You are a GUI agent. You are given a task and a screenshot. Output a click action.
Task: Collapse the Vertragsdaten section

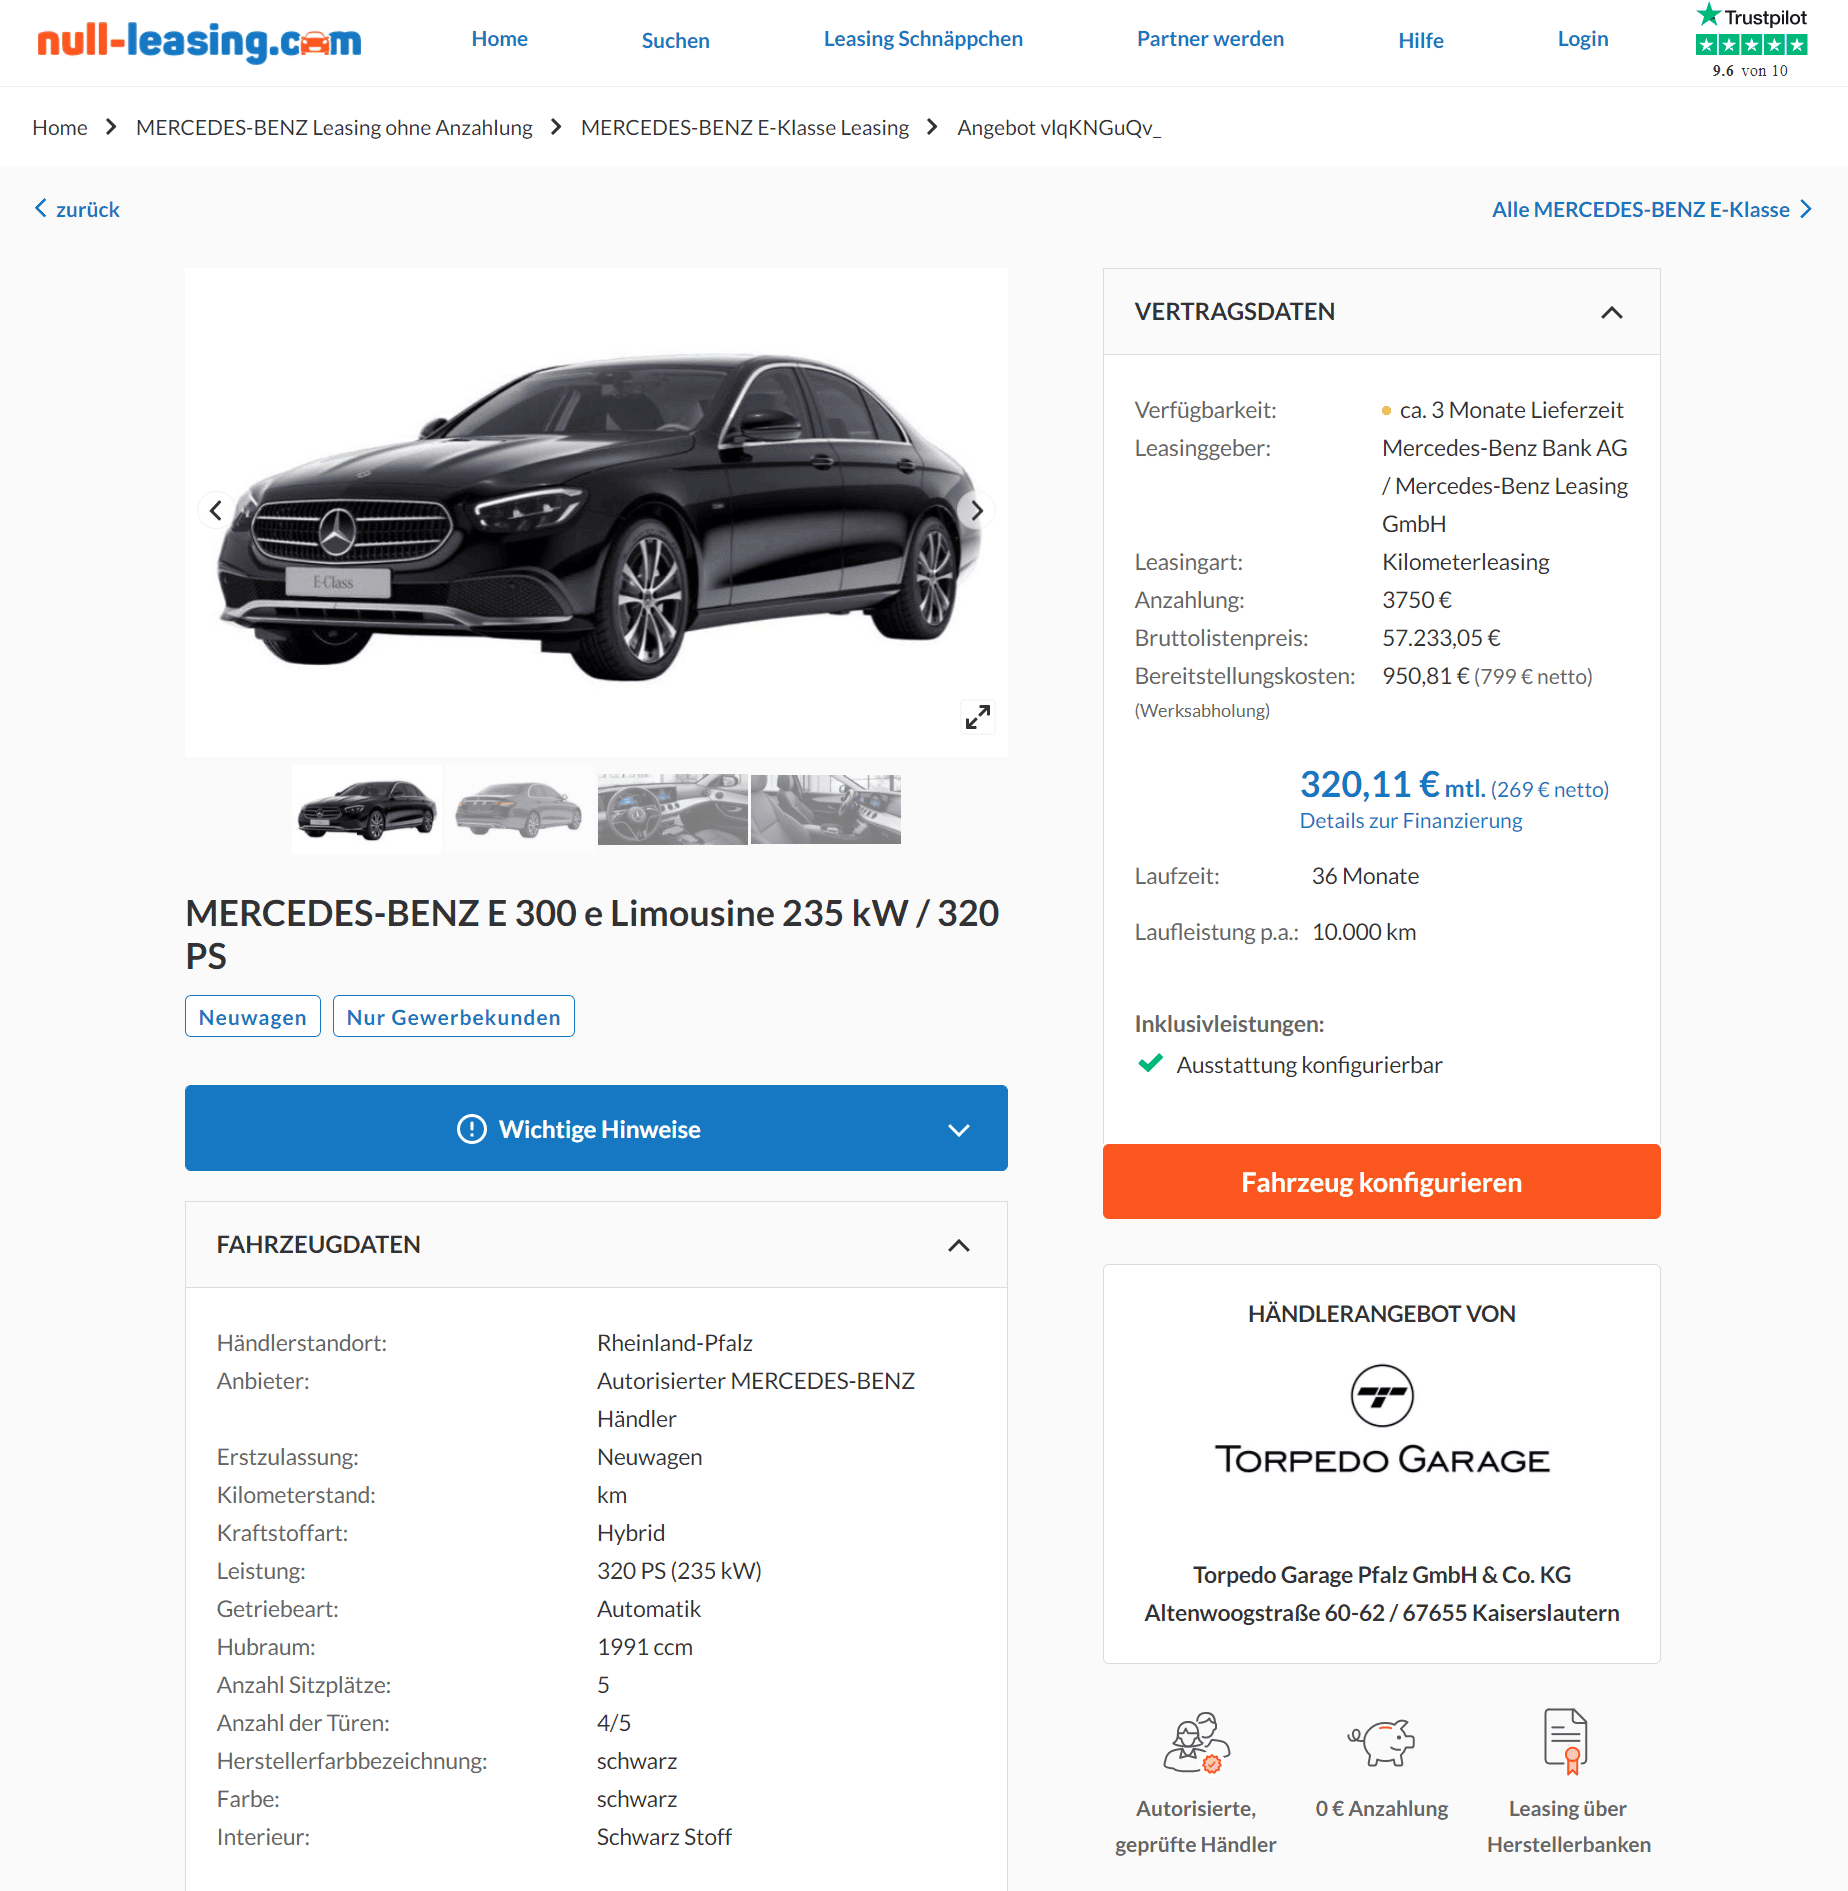pyautogui.click(x=1611, y=312)
